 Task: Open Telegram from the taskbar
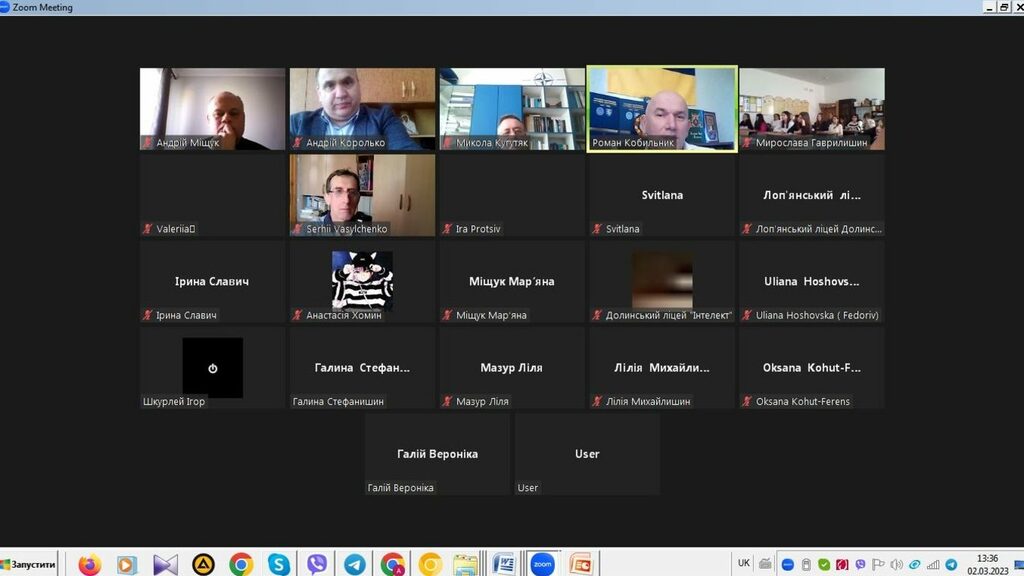(x=354, y=564)
